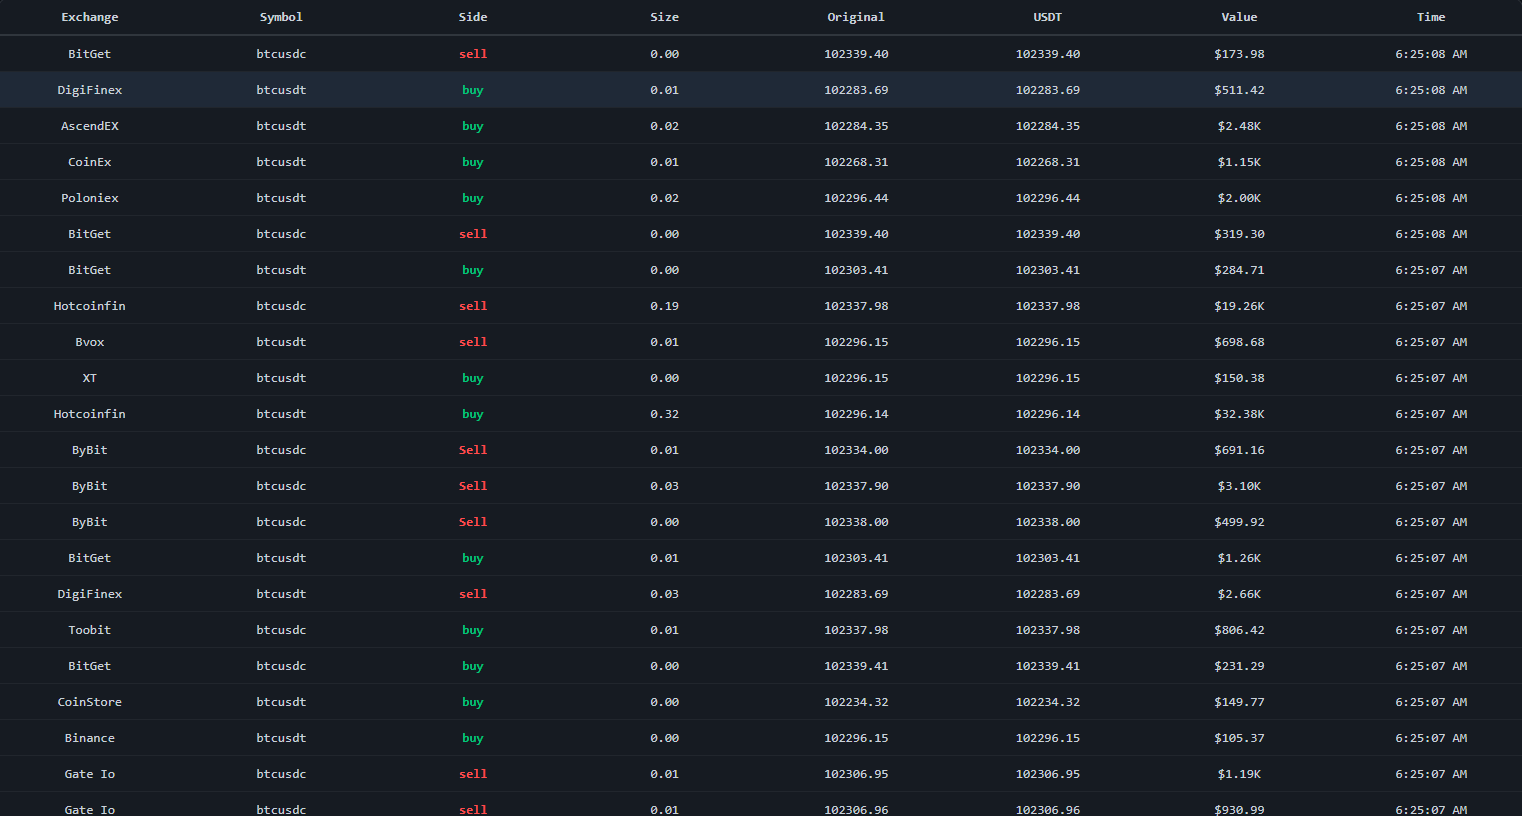Viewport: 1522px width, 816px height.
Task: Click the Original column header
Action: (x=856, y=17)
